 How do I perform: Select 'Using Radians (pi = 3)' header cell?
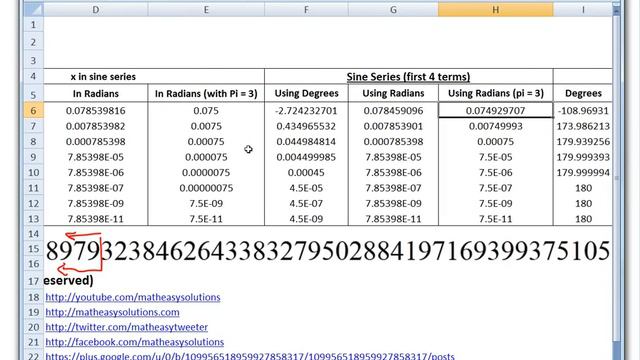(496, 93)
